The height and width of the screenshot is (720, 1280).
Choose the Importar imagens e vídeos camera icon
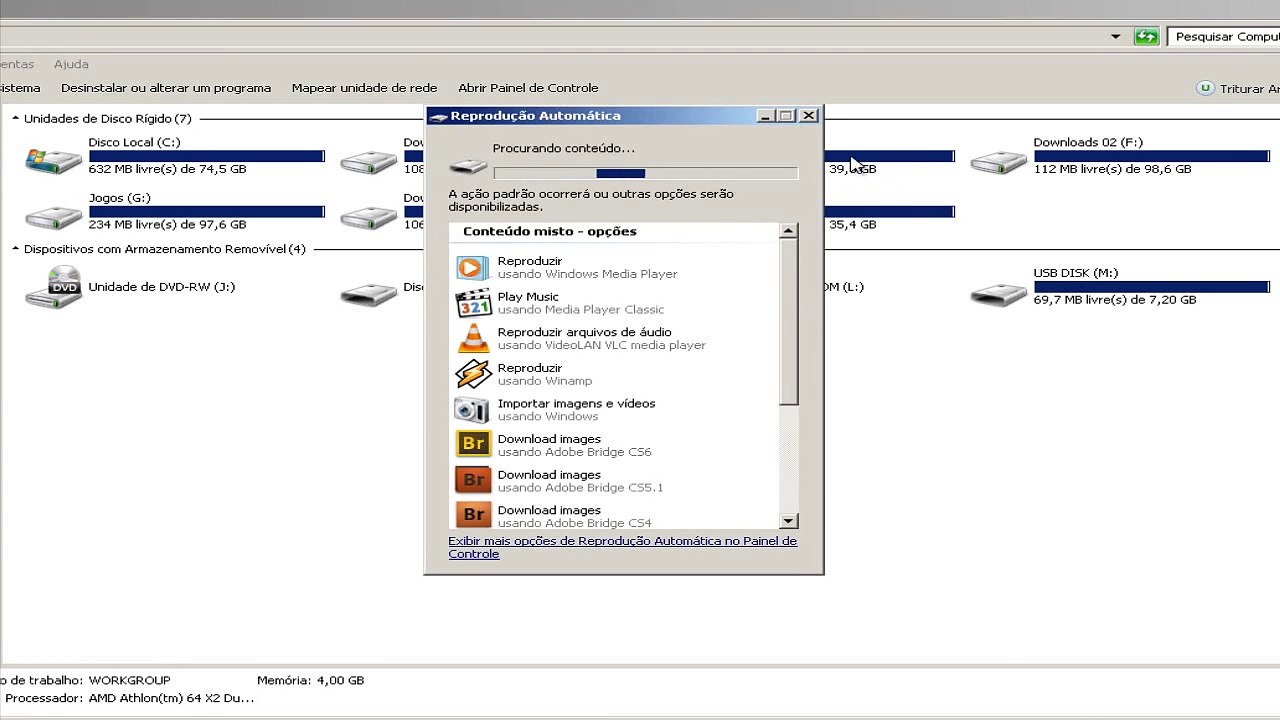click(x=473, y=409)
